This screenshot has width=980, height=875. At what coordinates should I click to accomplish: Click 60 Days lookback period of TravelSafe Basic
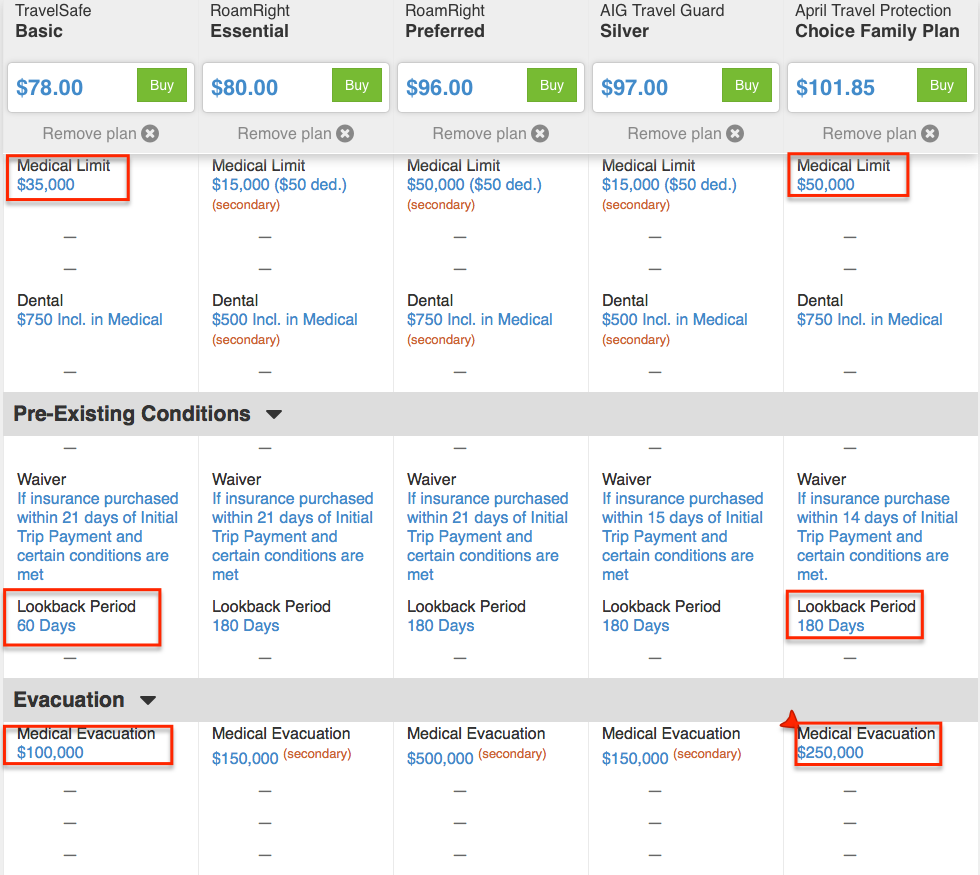click(x=46, y=626)
